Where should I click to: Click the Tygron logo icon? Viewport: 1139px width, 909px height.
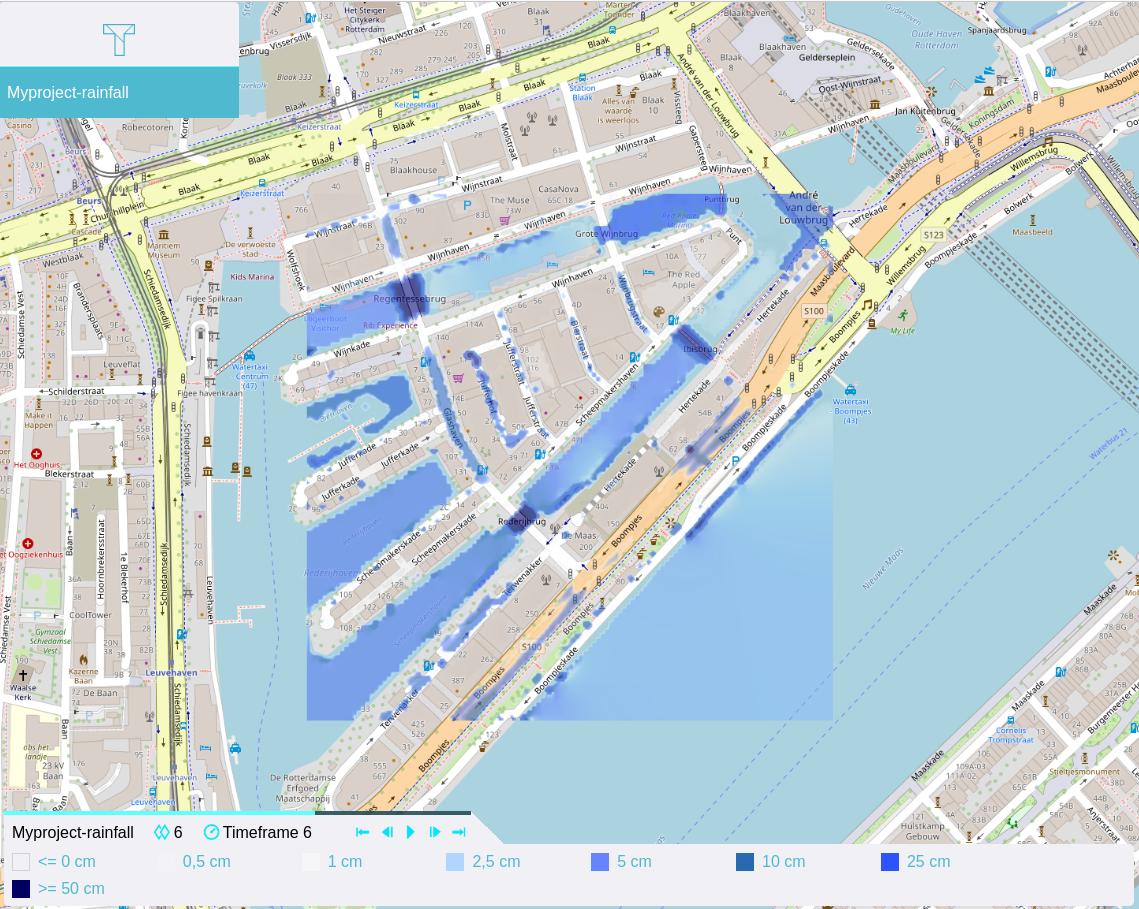tap(119, 39)
